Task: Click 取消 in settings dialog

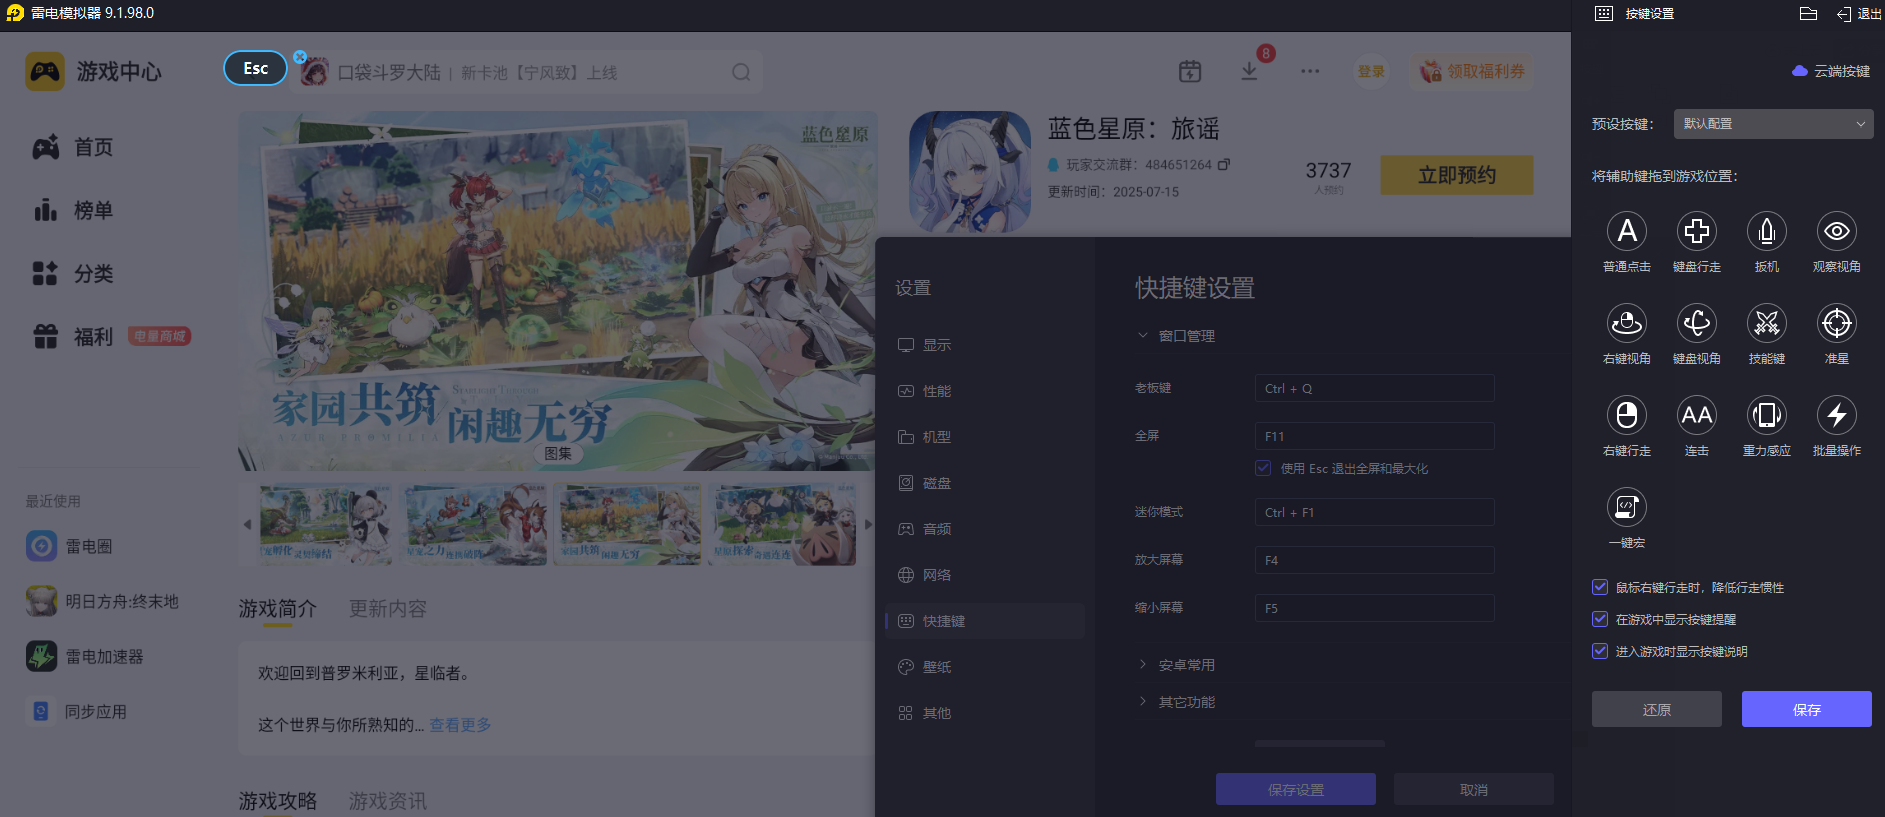Action: click(x=1474, y=789)
